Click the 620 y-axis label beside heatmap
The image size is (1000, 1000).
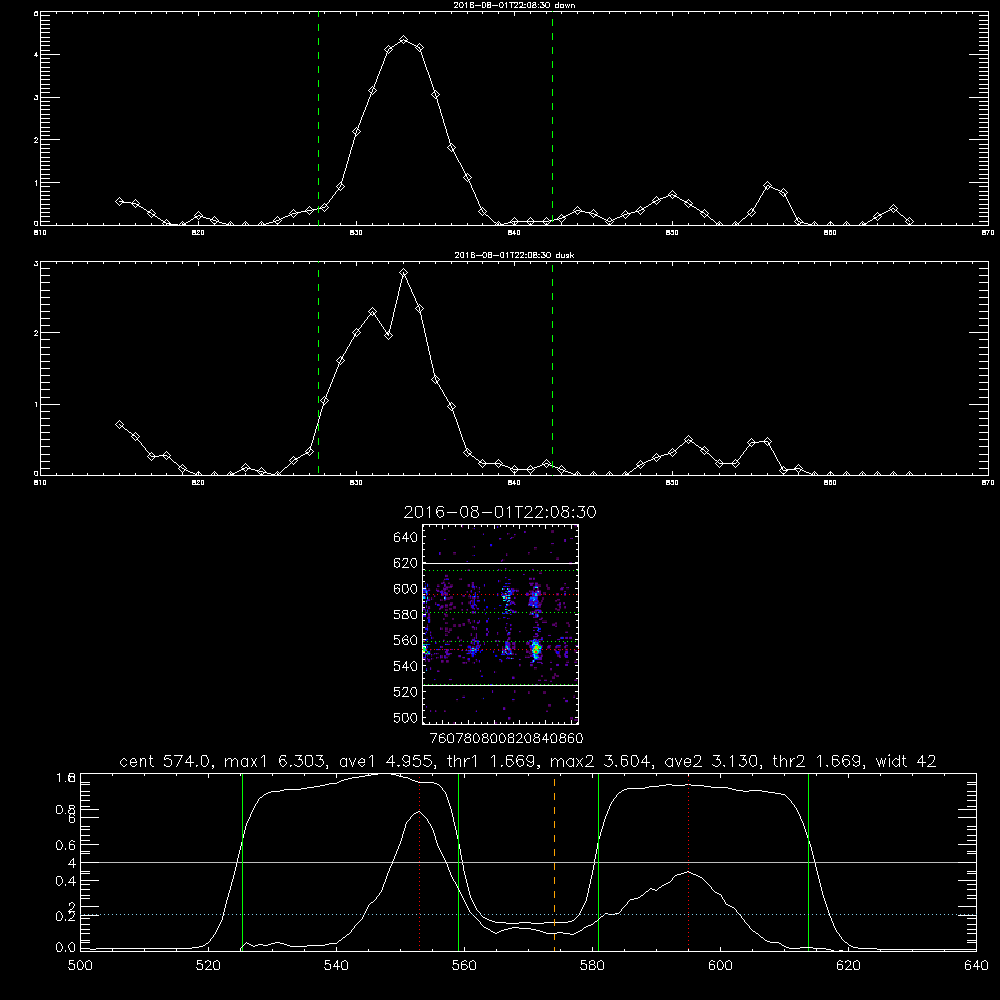click(x=406, y=563)
